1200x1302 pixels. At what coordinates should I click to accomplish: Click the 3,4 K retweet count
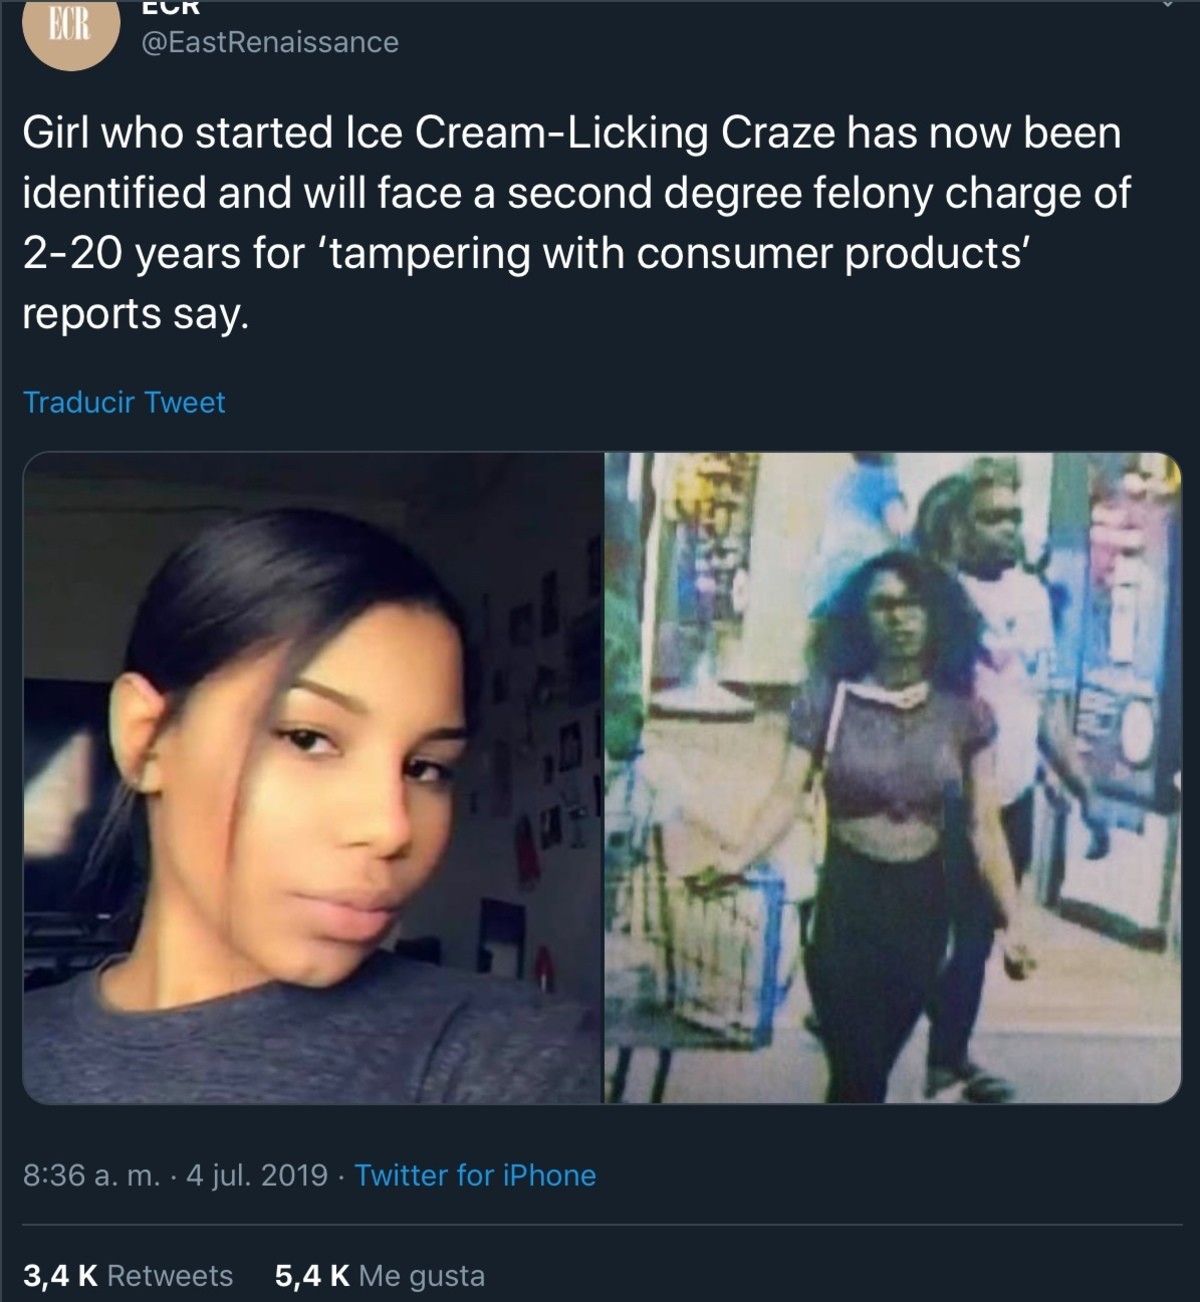(x=60, y=1276)
